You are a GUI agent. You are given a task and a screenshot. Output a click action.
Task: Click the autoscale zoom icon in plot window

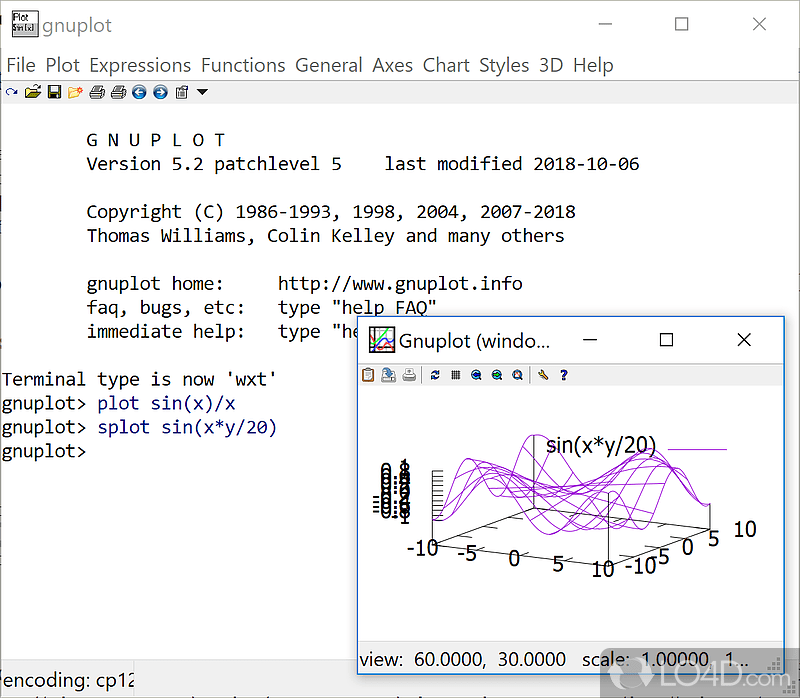coord(517,375)
